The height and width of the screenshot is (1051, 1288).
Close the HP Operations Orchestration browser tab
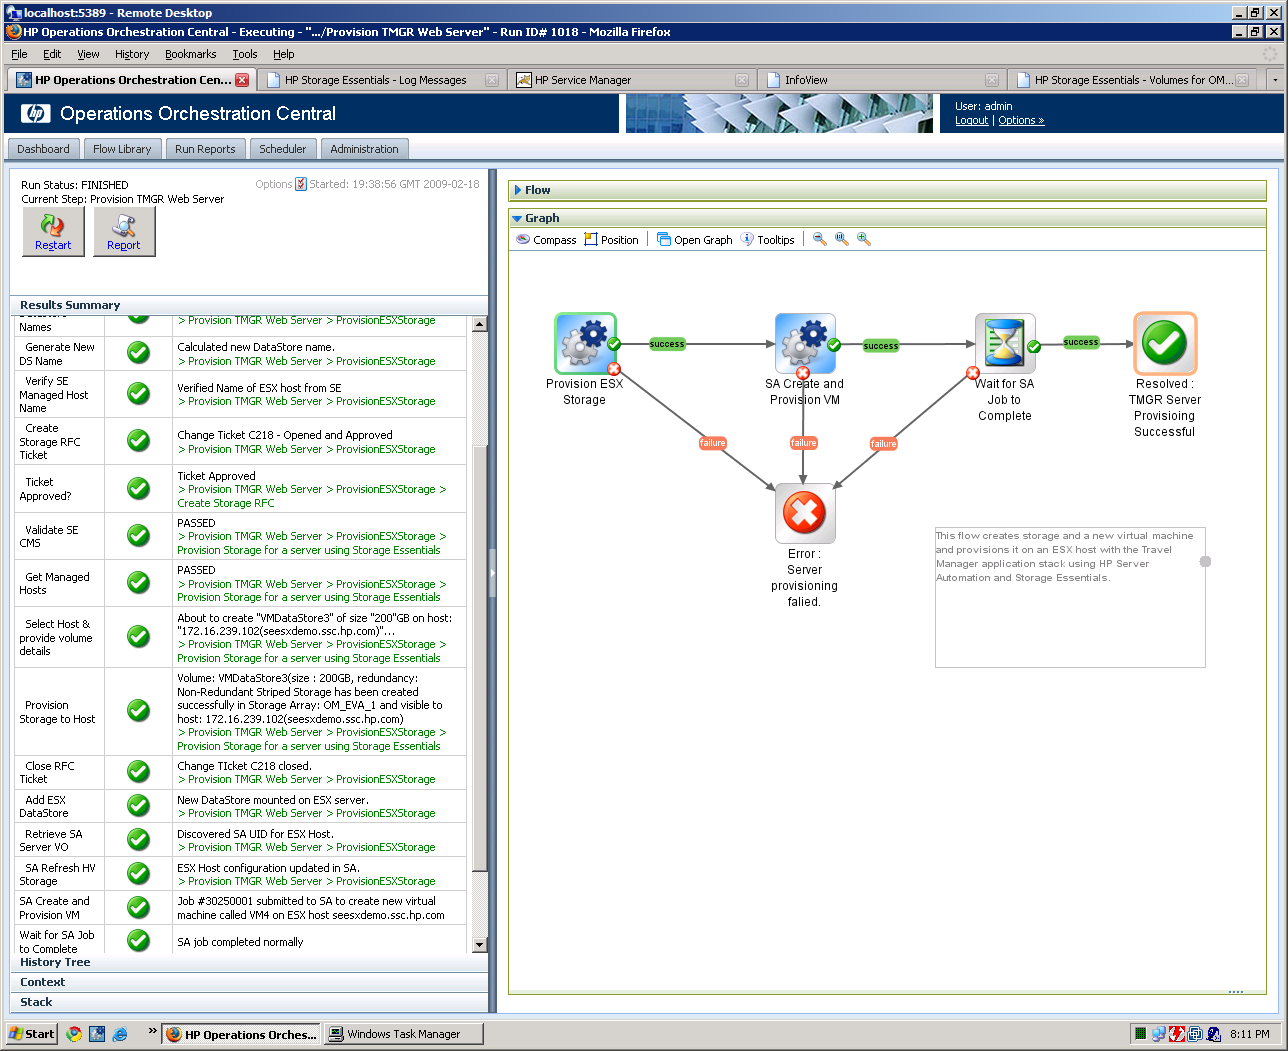[242, 80]
